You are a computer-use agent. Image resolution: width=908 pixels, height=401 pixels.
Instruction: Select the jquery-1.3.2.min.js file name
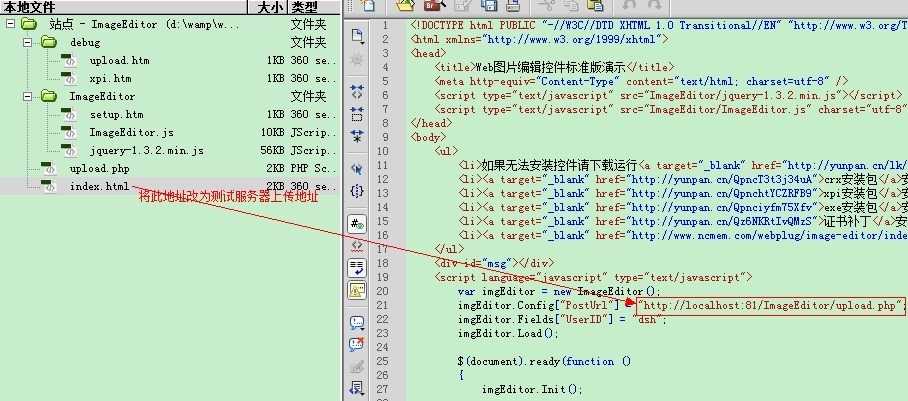(x=147, y=151)
